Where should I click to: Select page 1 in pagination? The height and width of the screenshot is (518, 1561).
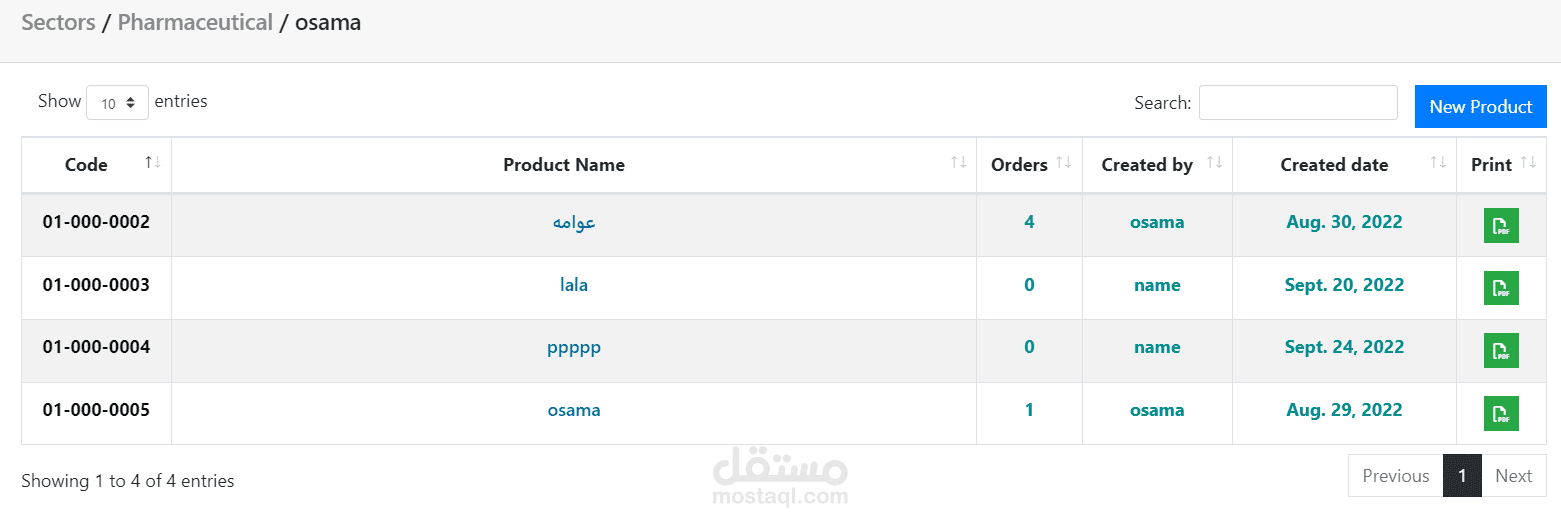point(1462,476)
